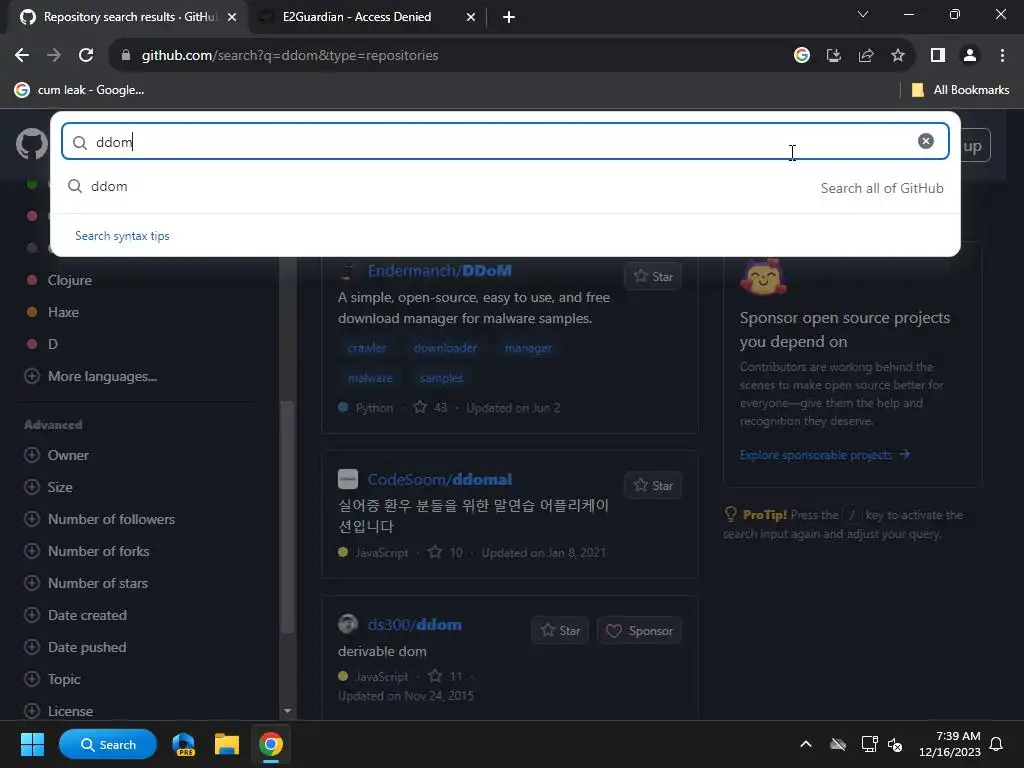Click sidebar scrollbar down arrow
Screen dimensions: 1024x768
tap(287, 711)
